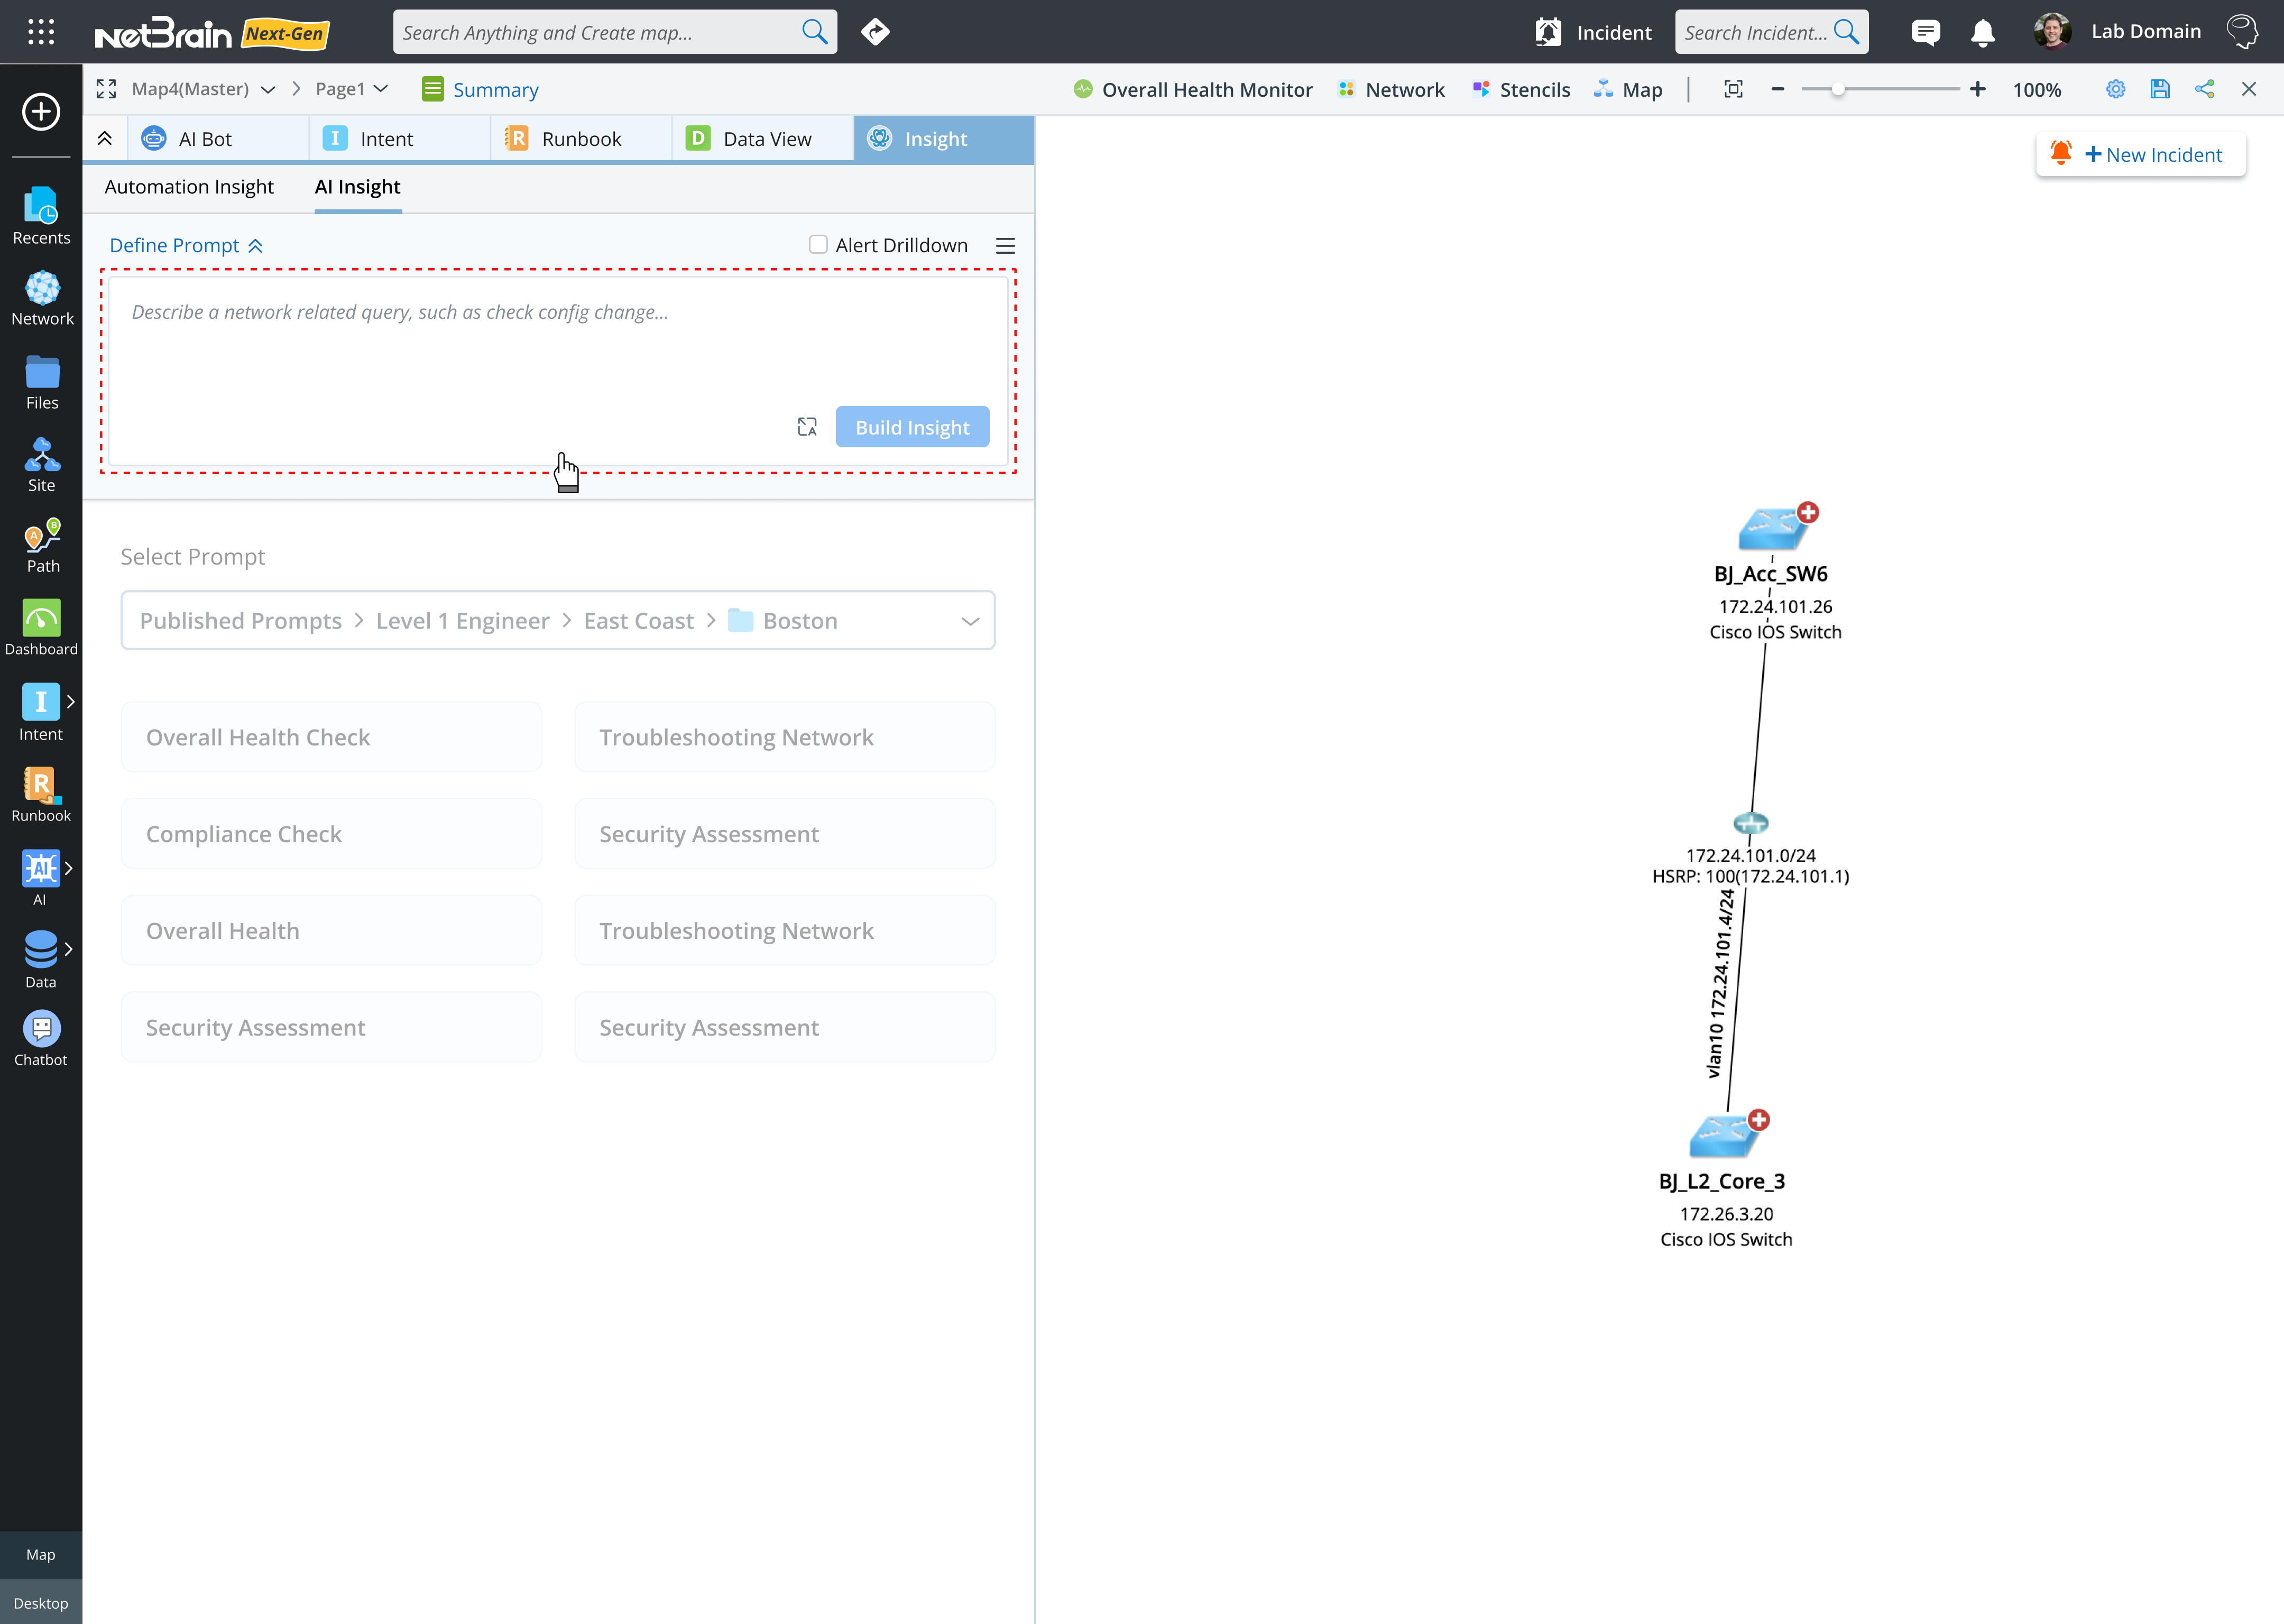Collapse the left panel with double-chevron
This screenshot has height=1624, width=2284.
(105, 139)
